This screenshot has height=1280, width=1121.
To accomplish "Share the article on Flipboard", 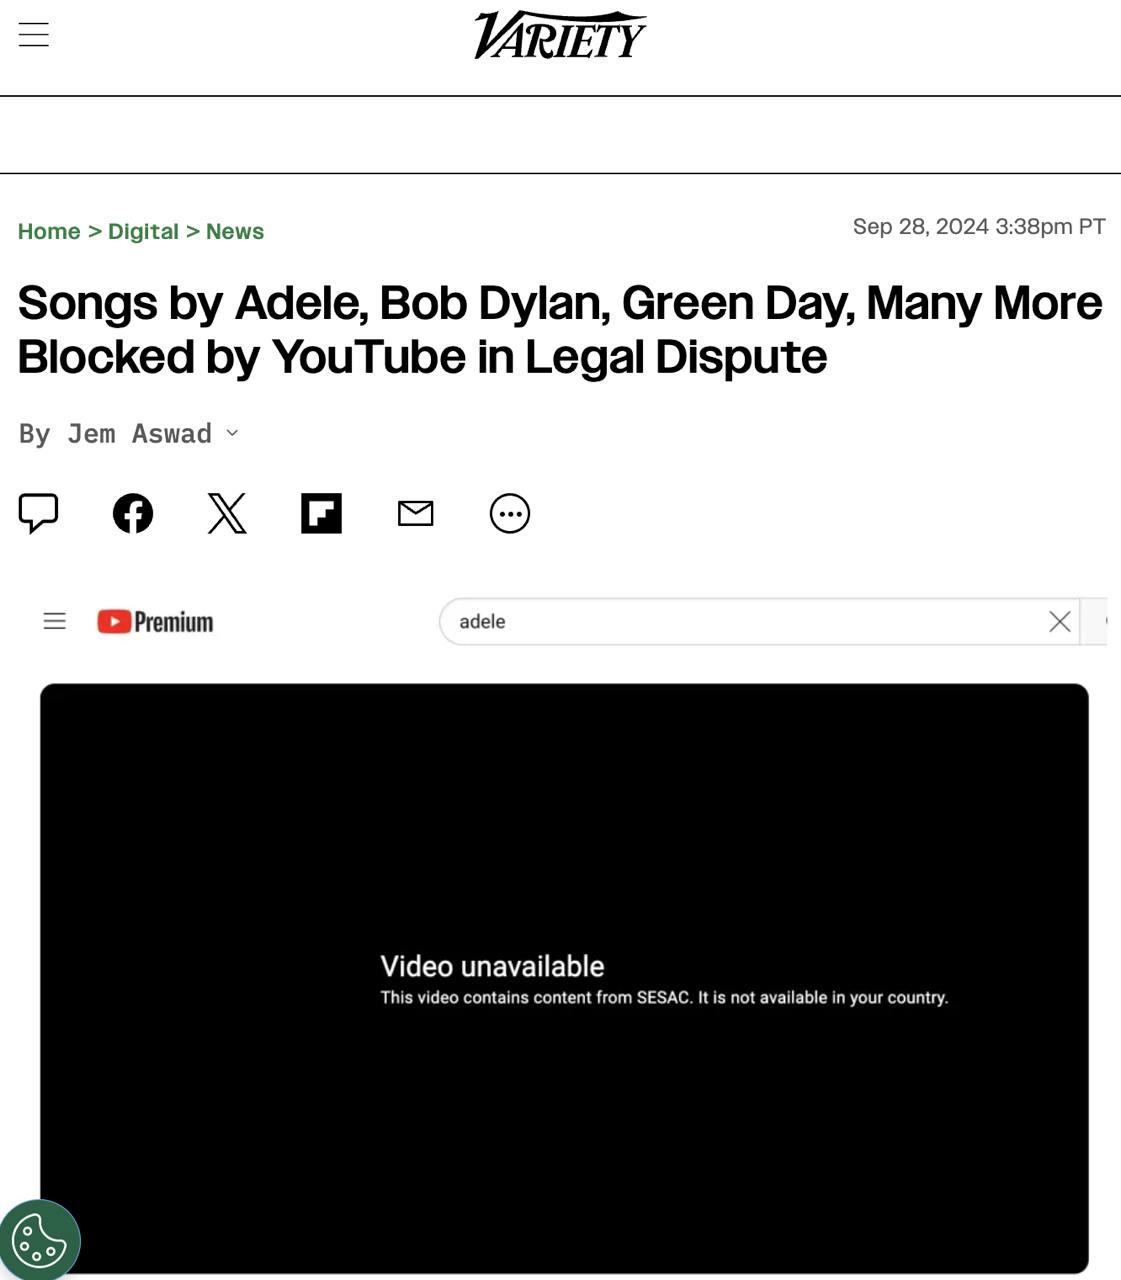I will [321, 514].
